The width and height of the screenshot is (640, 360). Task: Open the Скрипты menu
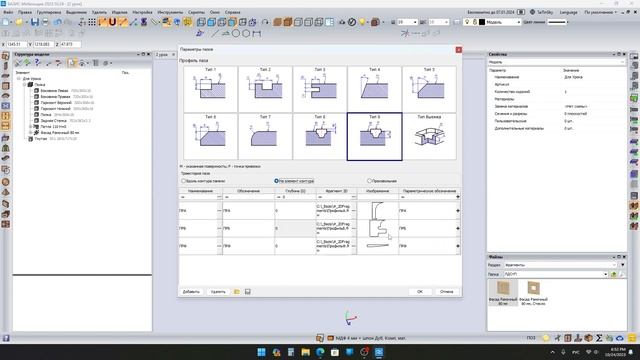196,12
